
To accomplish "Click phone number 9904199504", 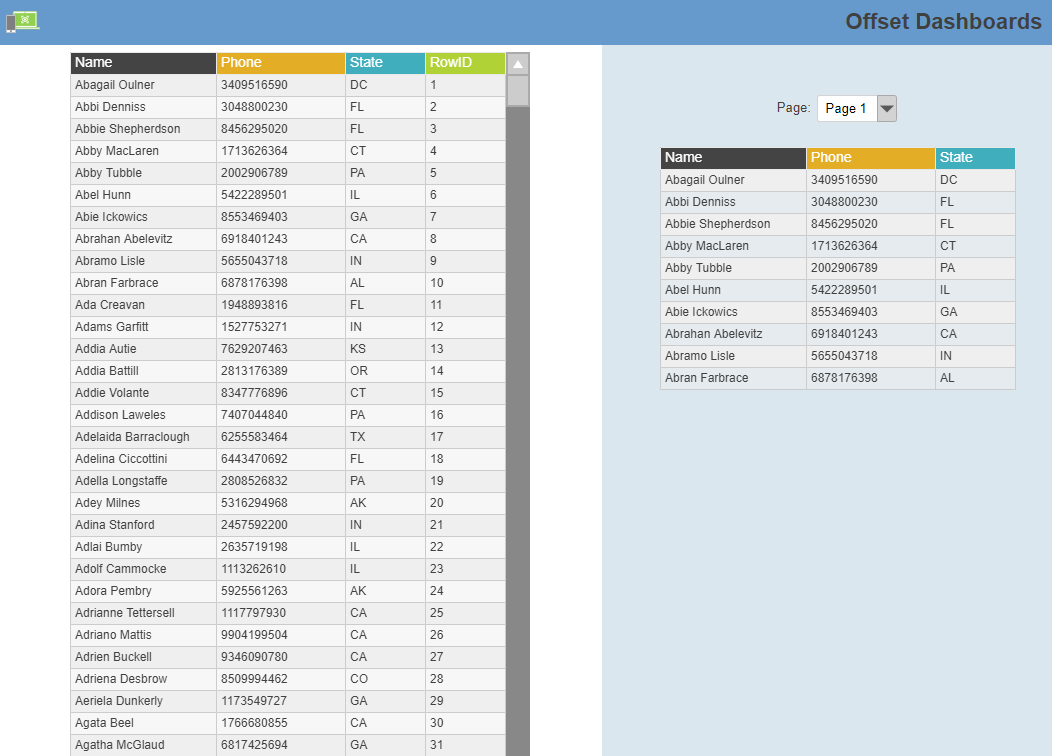I will pyautogui.click(x=254, y=635).
